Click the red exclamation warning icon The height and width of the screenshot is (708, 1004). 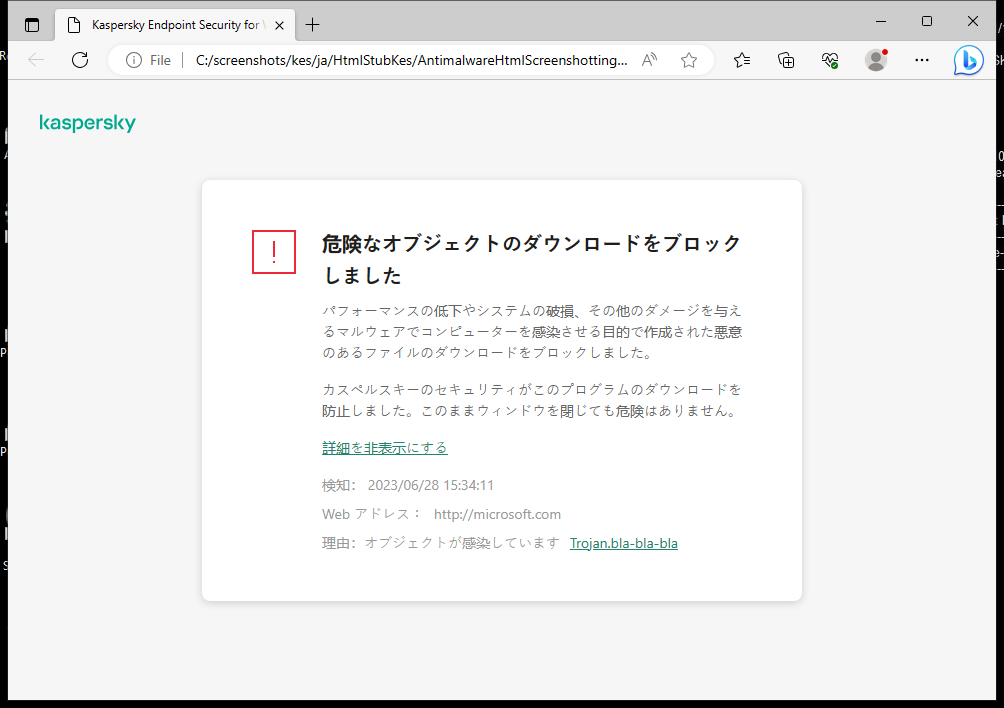pyautogui.click(x=273, y=252)
